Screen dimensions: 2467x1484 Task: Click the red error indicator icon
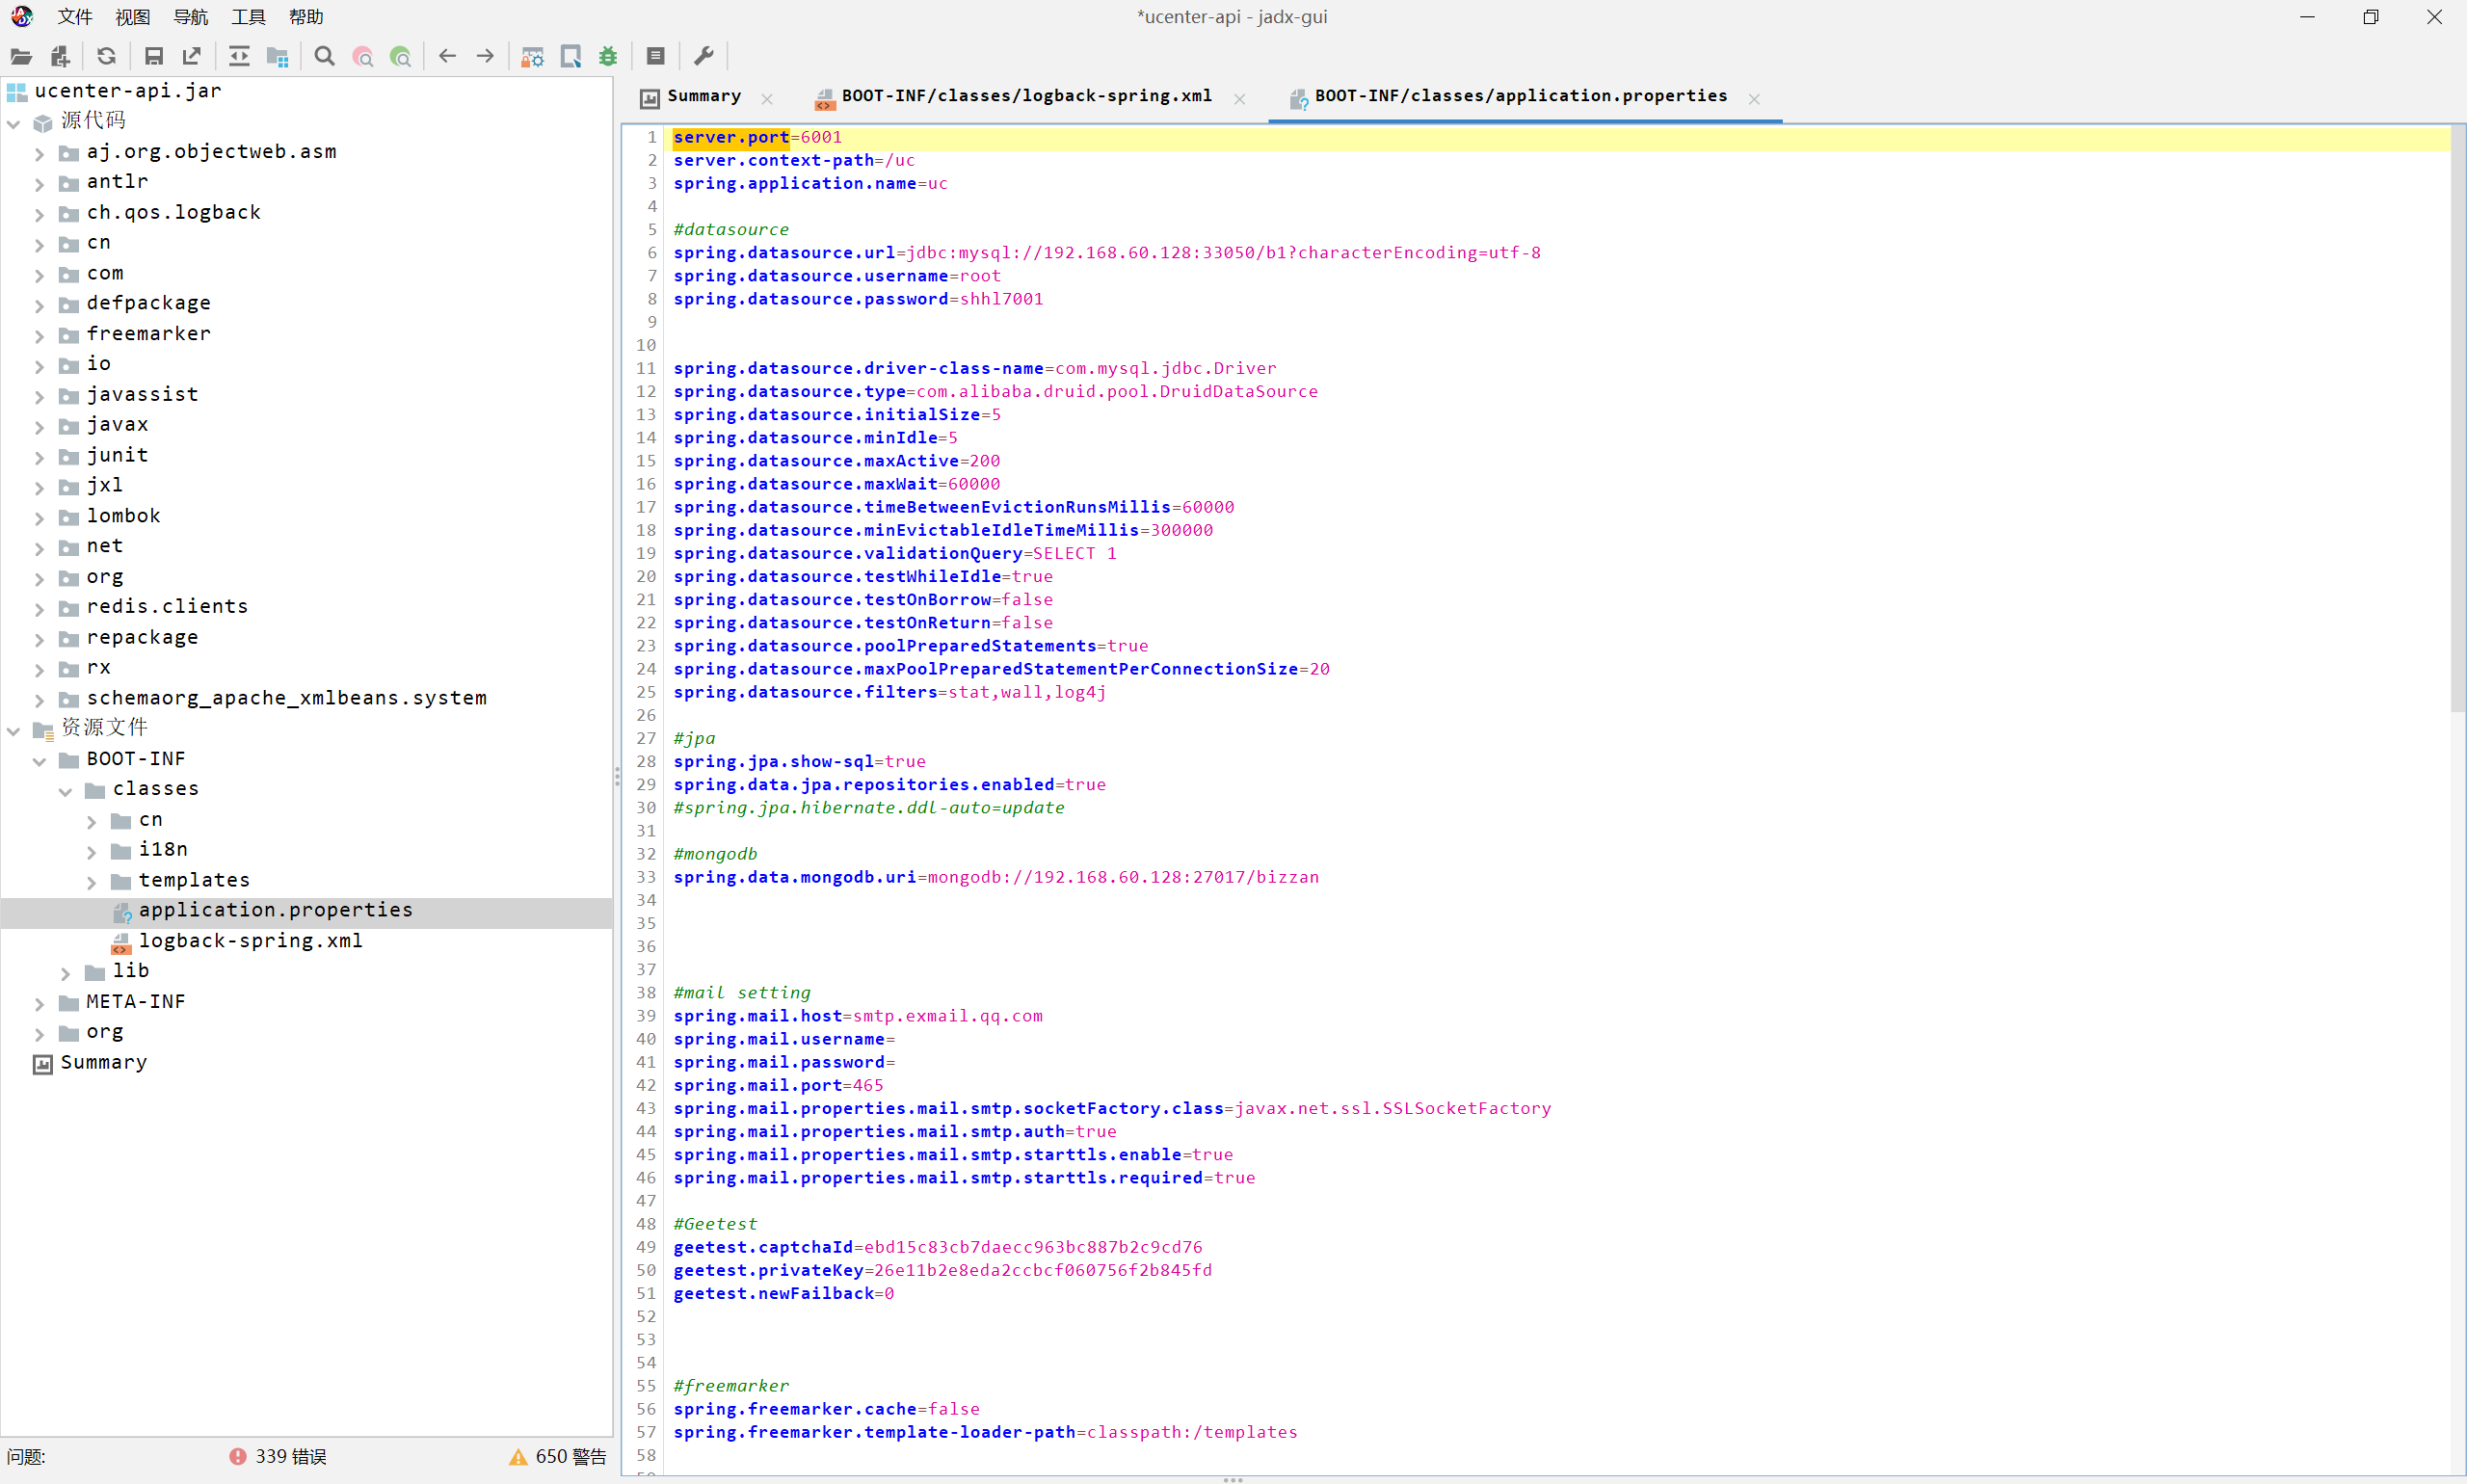[x=237, y=1456]
